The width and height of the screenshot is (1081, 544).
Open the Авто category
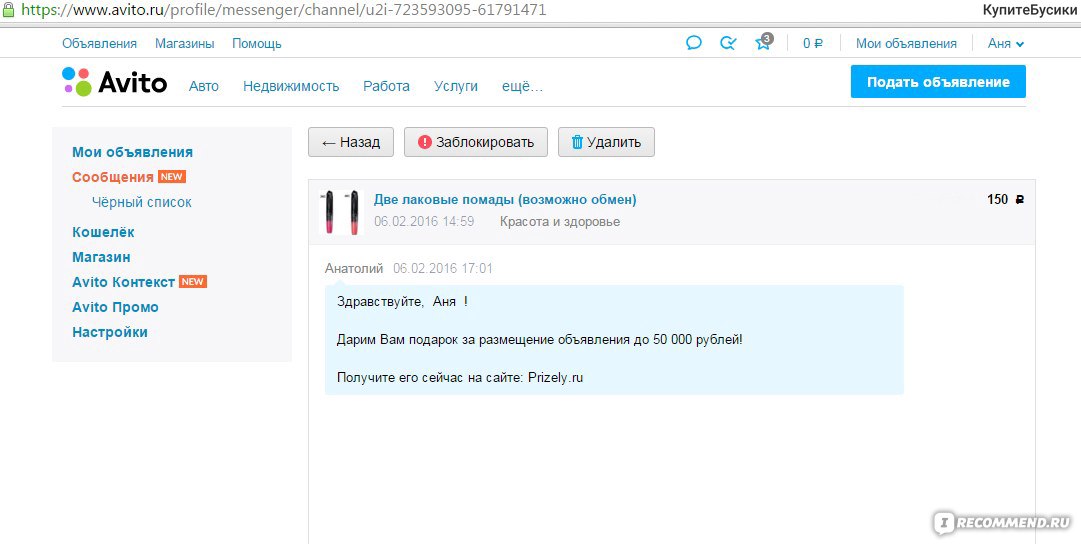click(x=204, y=86)
